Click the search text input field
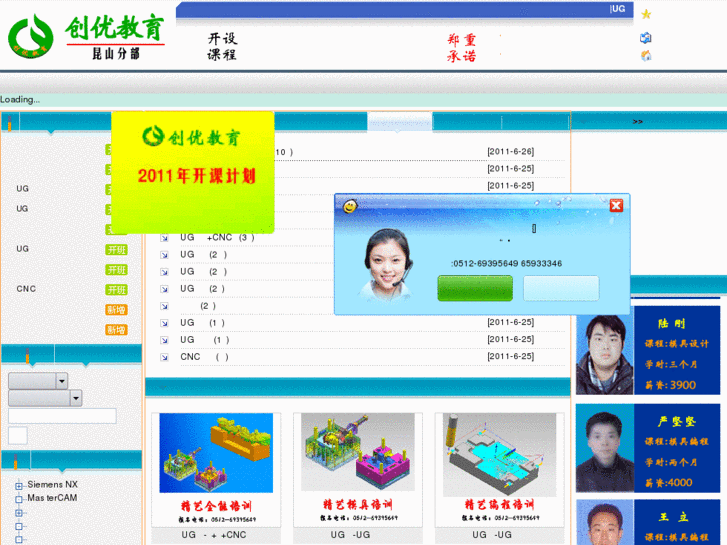The image size is (727, 545). coord(62,416)
